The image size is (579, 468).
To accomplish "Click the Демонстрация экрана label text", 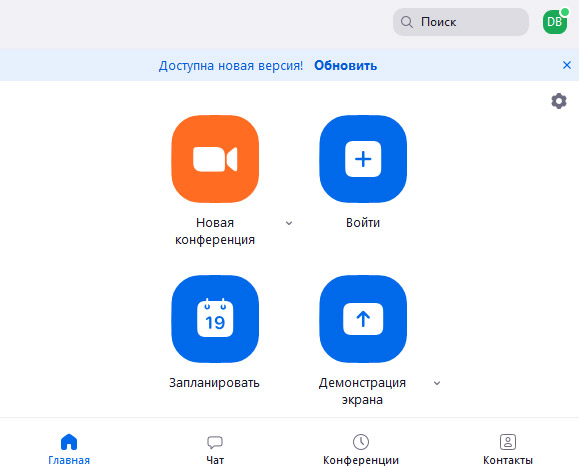I will pos(362,391).
